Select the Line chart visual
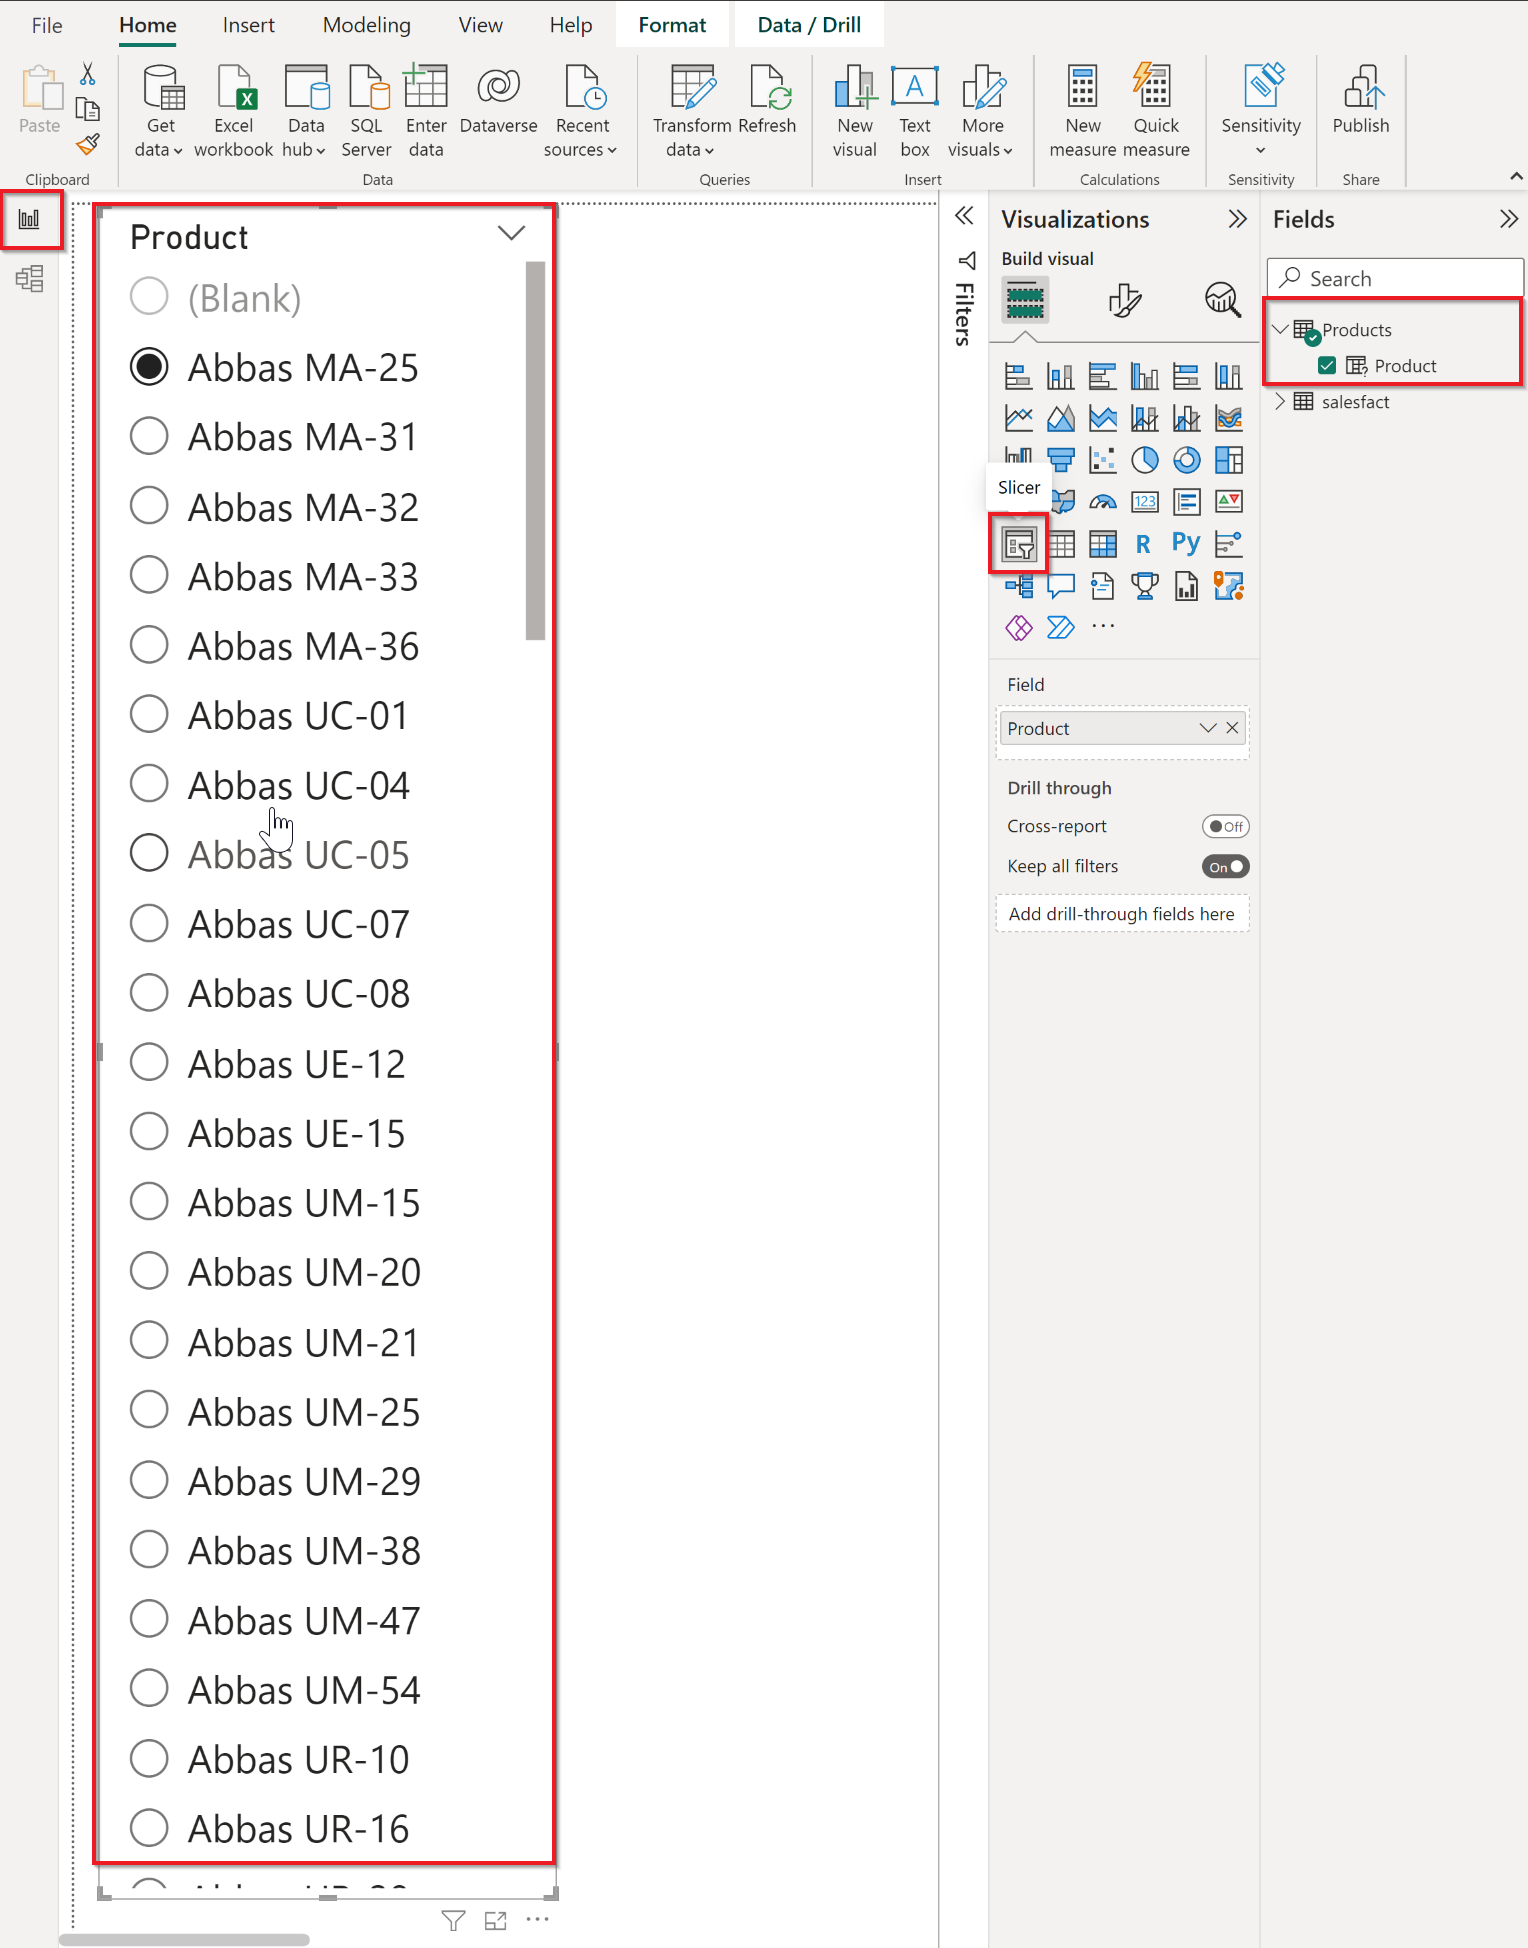The width and height of the screenshot is (1528, 1948). coord(1018,418)
